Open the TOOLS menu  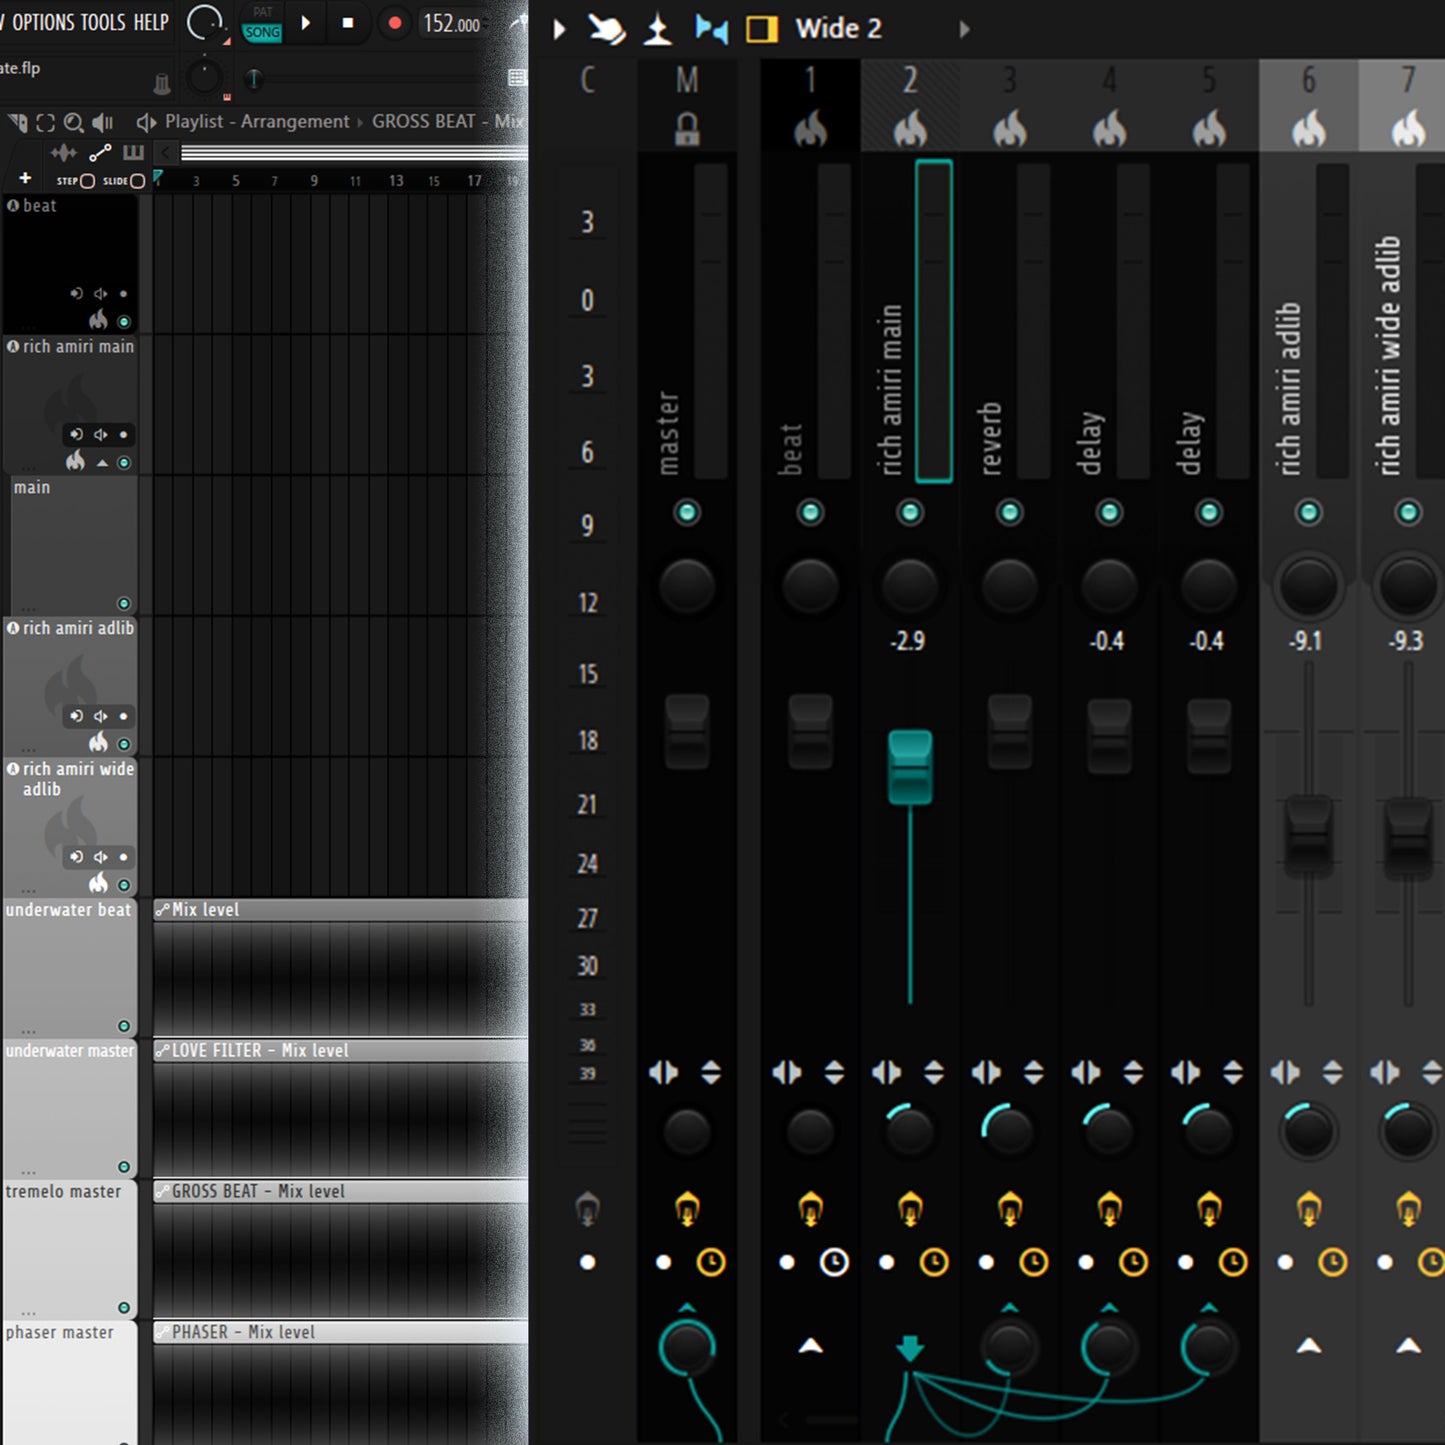tap(102, 22)
